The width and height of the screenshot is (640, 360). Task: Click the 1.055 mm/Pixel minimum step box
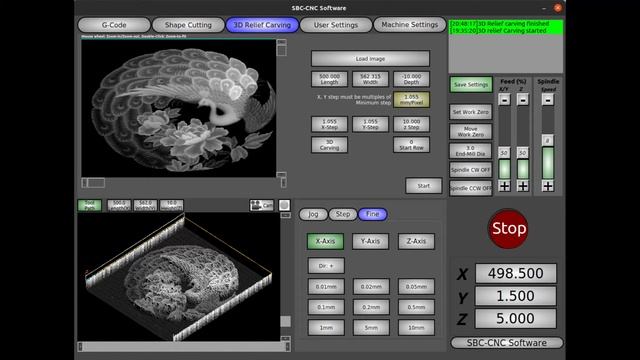point(411,100)
